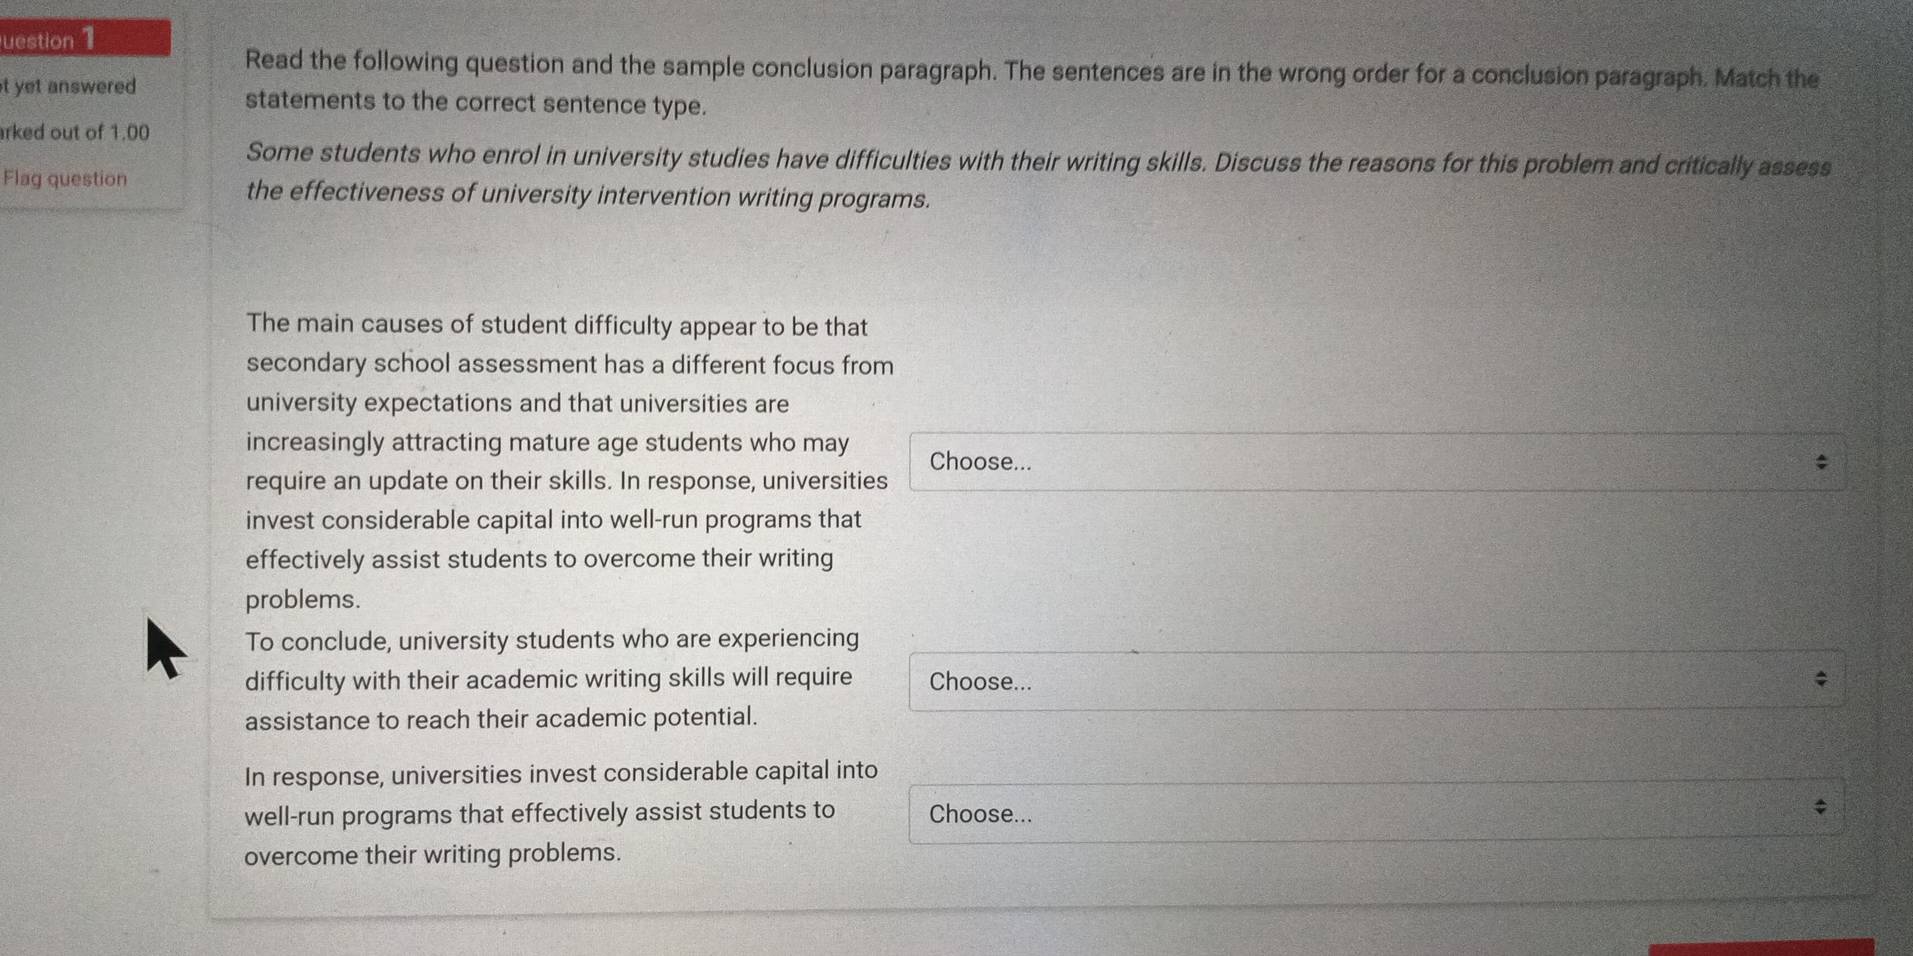1913x956 pixels.
Task: Click the arrow icon on the bottom dropdown
Action: click(x=1822, y=805)
